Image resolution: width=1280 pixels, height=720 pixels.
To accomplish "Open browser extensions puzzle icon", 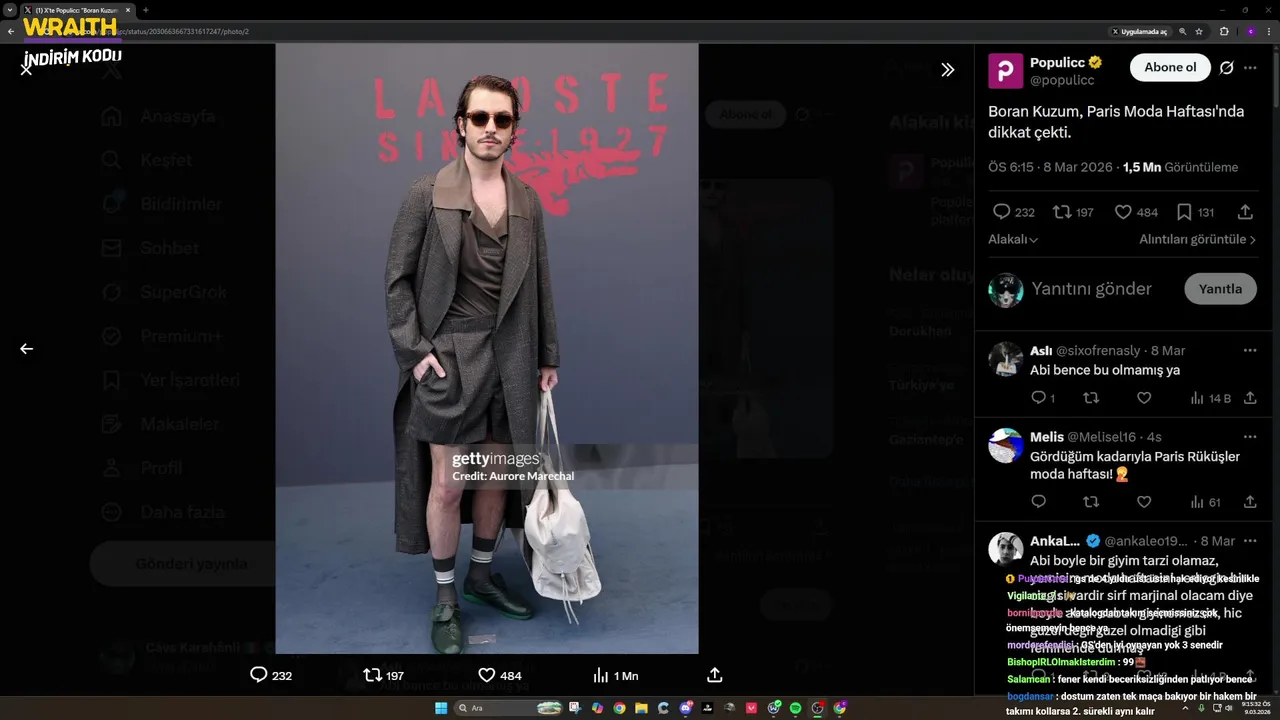I will pos(1224,32).
